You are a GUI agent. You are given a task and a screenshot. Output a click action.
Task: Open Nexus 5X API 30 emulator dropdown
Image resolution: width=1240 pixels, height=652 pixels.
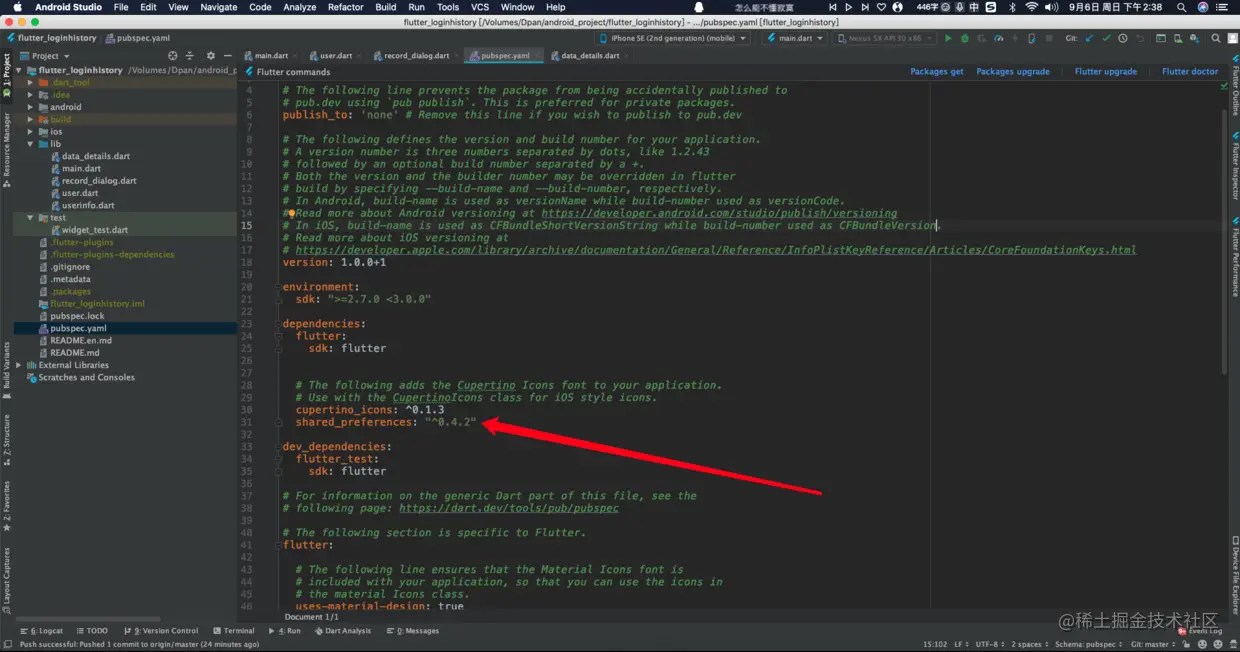(x=886, y=38)
